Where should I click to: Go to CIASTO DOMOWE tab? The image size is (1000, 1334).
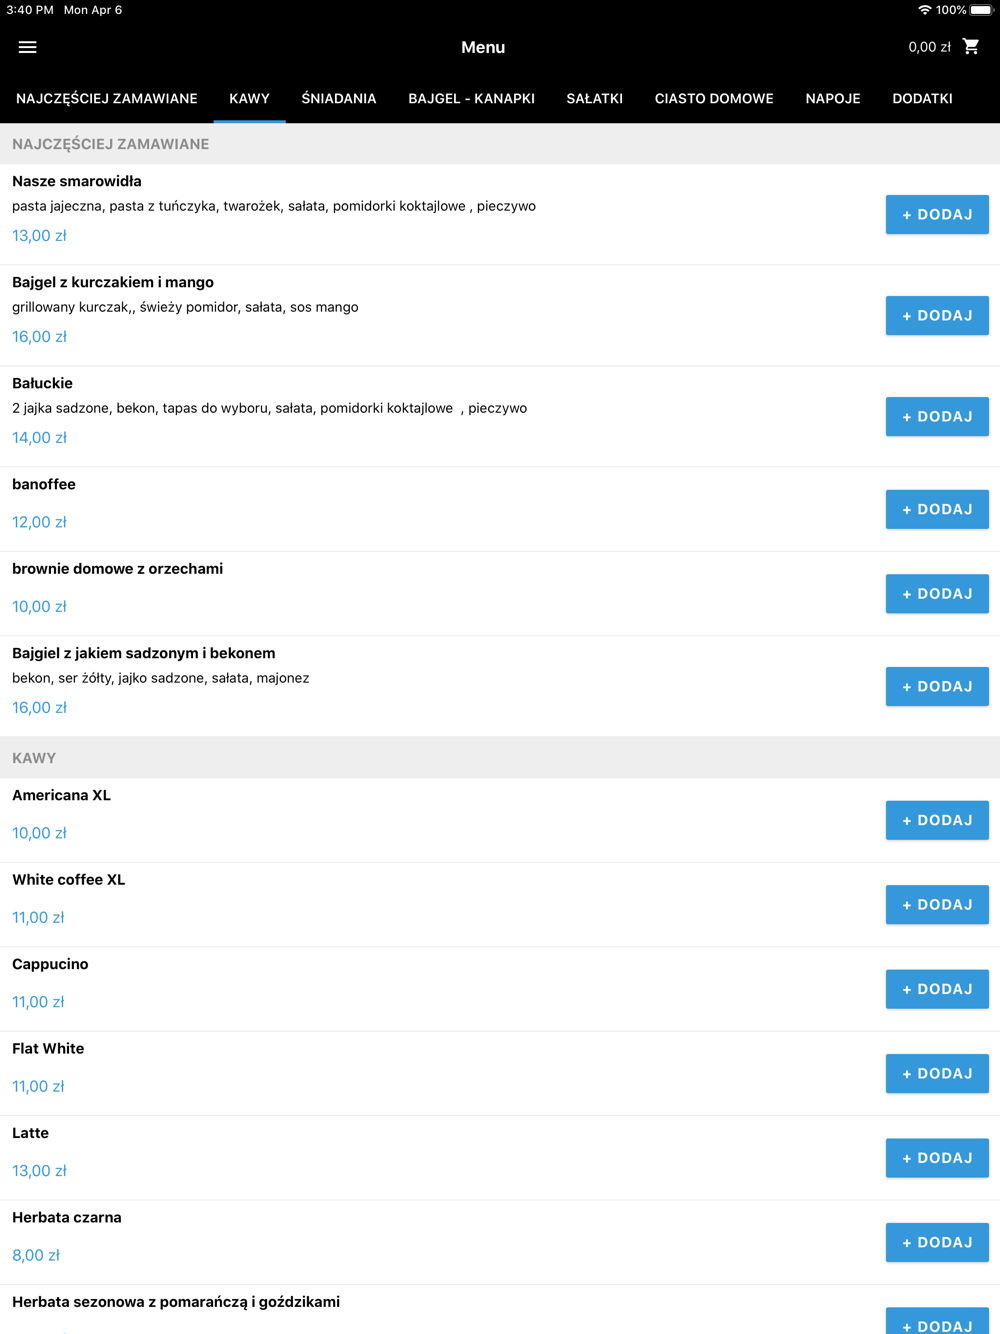click(x=714, y=99)
